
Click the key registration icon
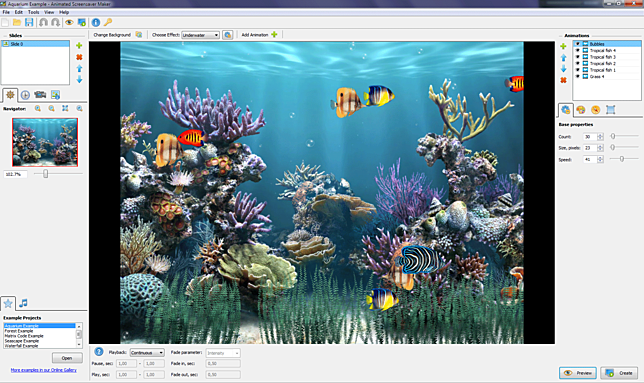pyautogui.click(x=108, y=22)
